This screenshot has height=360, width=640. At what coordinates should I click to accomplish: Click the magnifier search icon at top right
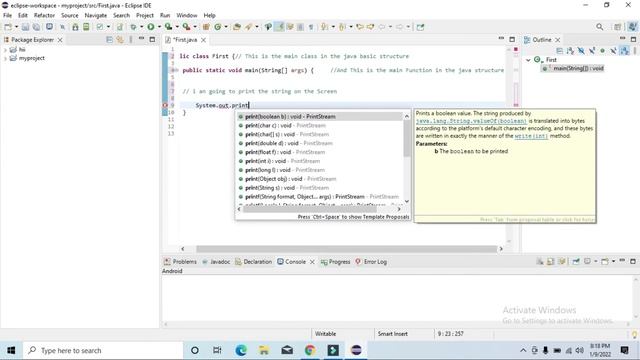600,27
